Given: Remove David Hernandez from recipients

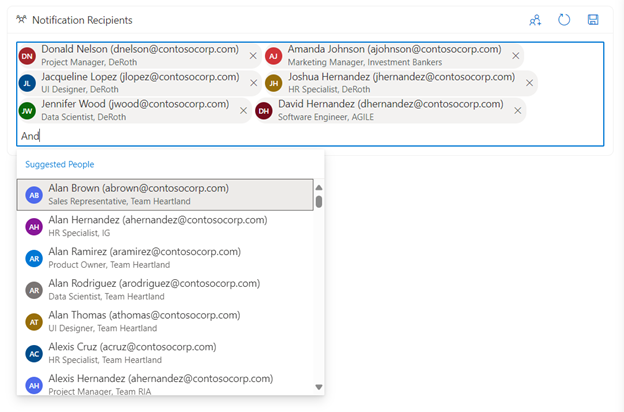Looking at the screenshot, I should [x=518, y=111].
